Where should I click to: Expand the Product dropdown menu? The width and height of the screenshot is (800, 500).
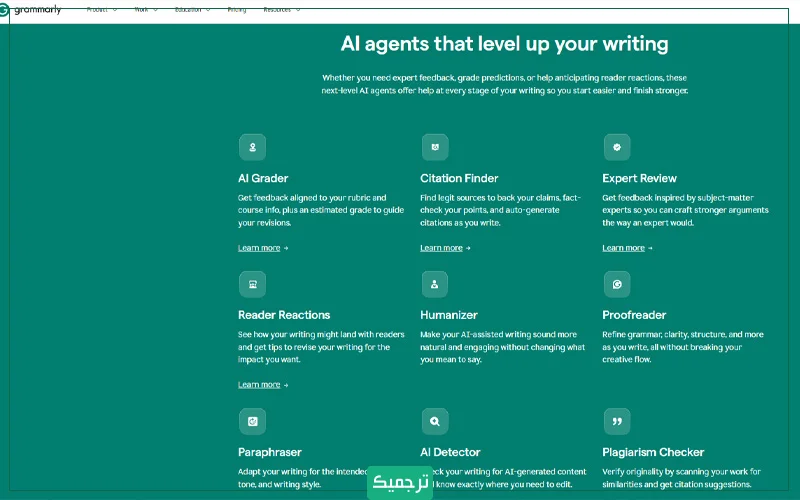click(101, 9)
